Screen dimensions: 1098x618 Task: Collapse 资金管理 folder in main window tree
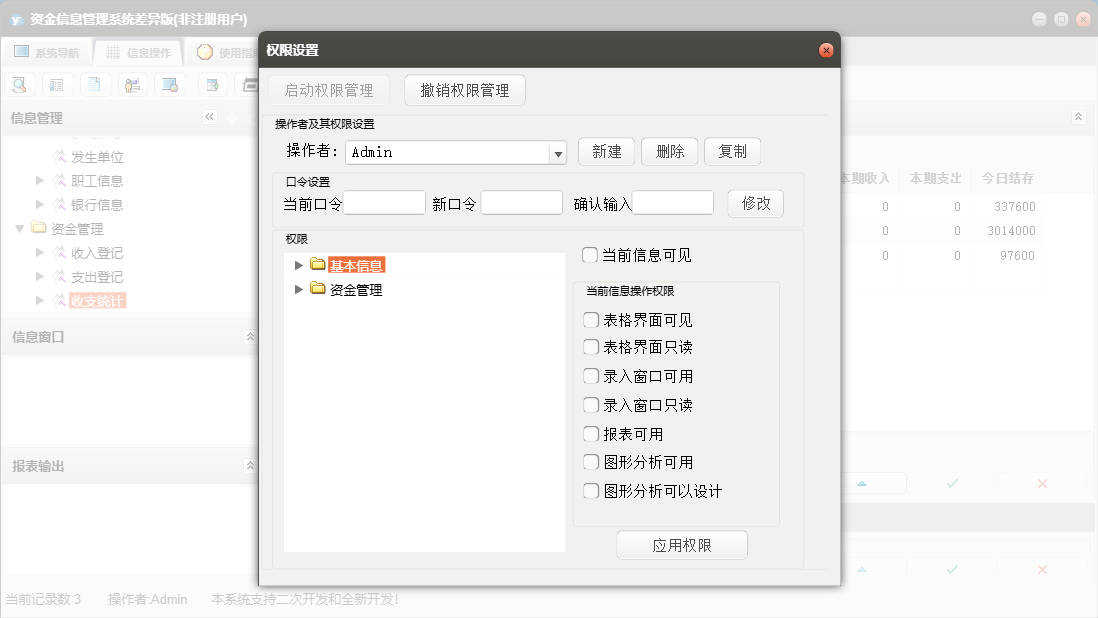[x=20, y=228]
